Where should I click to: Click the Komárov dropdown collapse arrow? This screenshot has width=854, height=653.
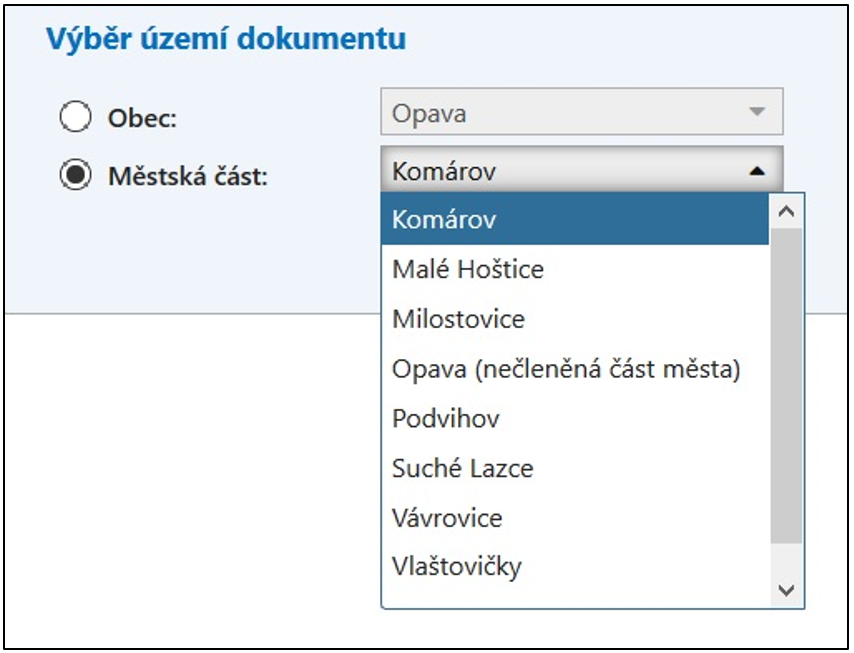click(x=757, y=171)
